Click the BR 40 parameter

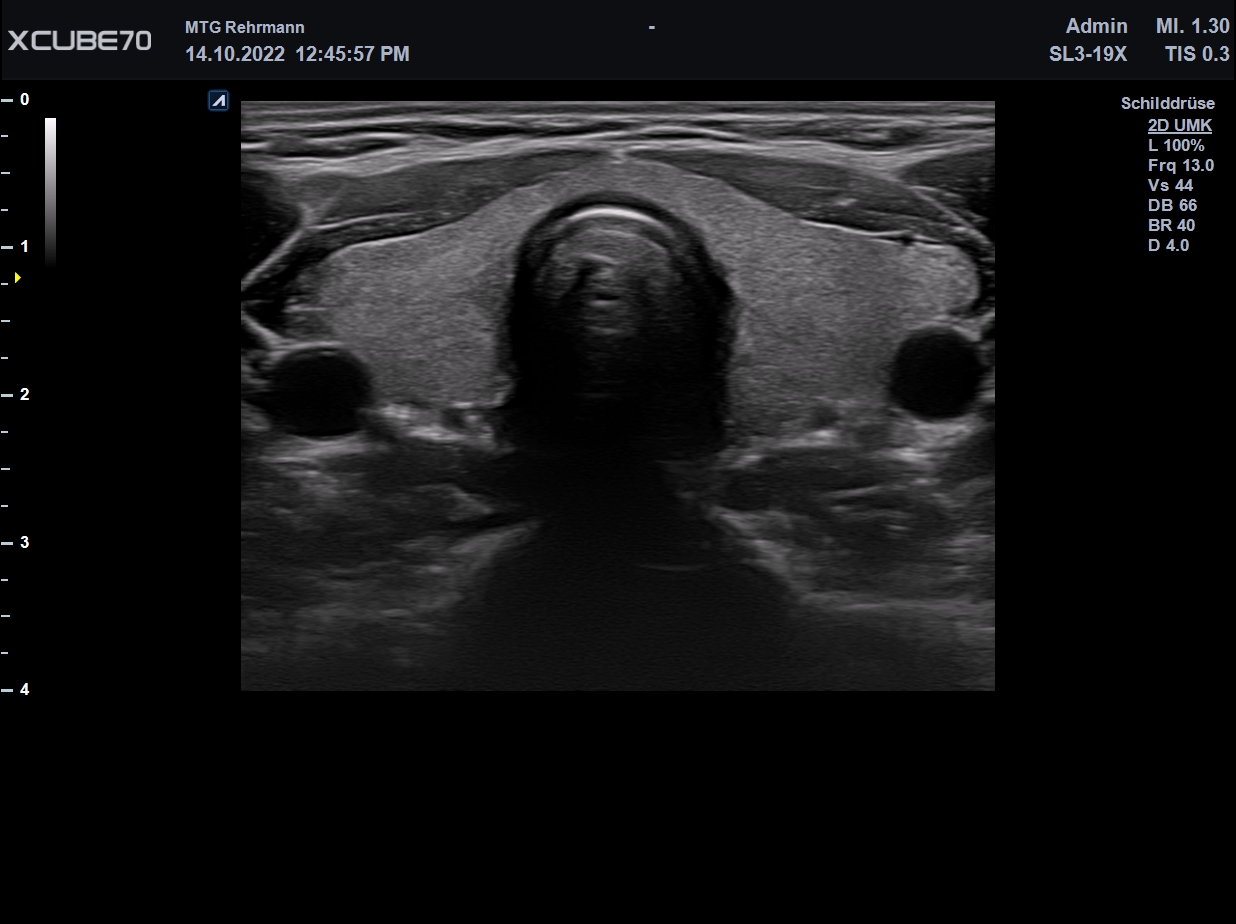point(1171,225)
